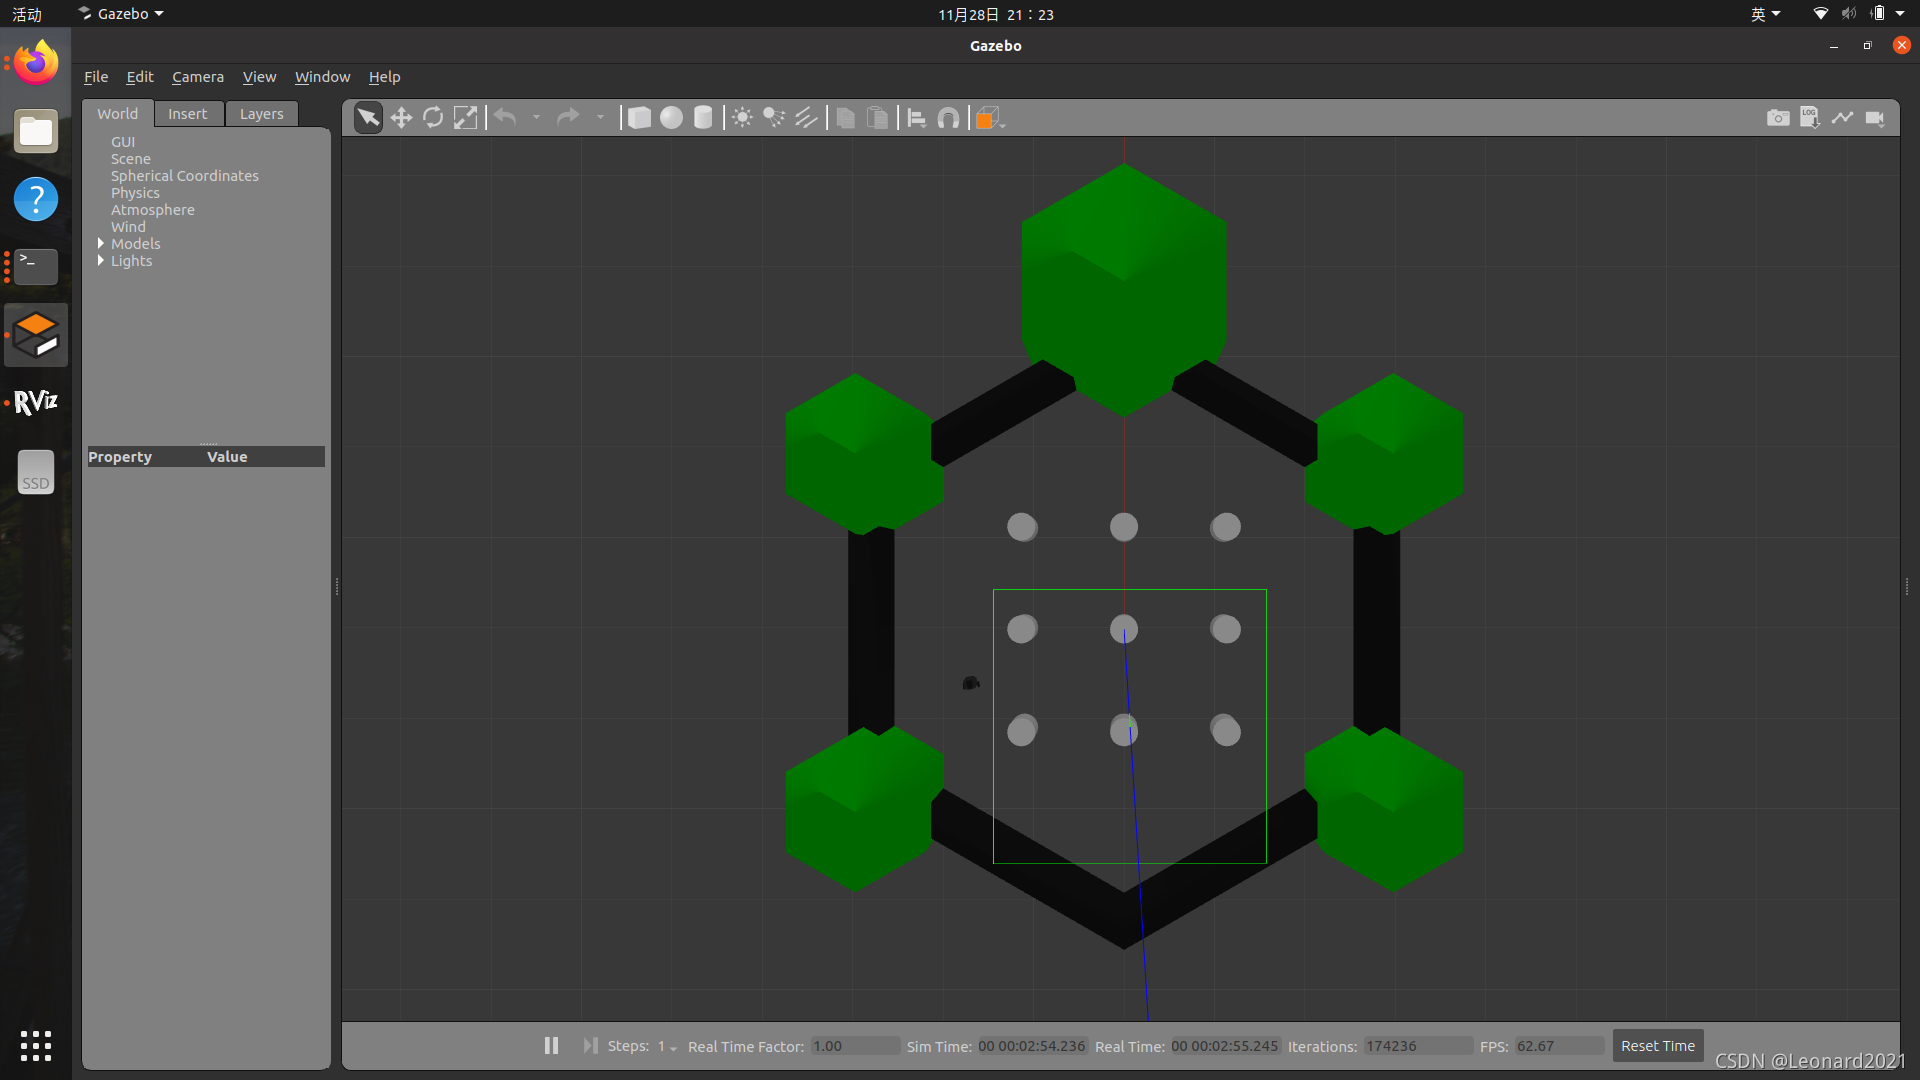Open the Camera menu
Screen dimensions: 1920x1080
(x=197, y=77)
